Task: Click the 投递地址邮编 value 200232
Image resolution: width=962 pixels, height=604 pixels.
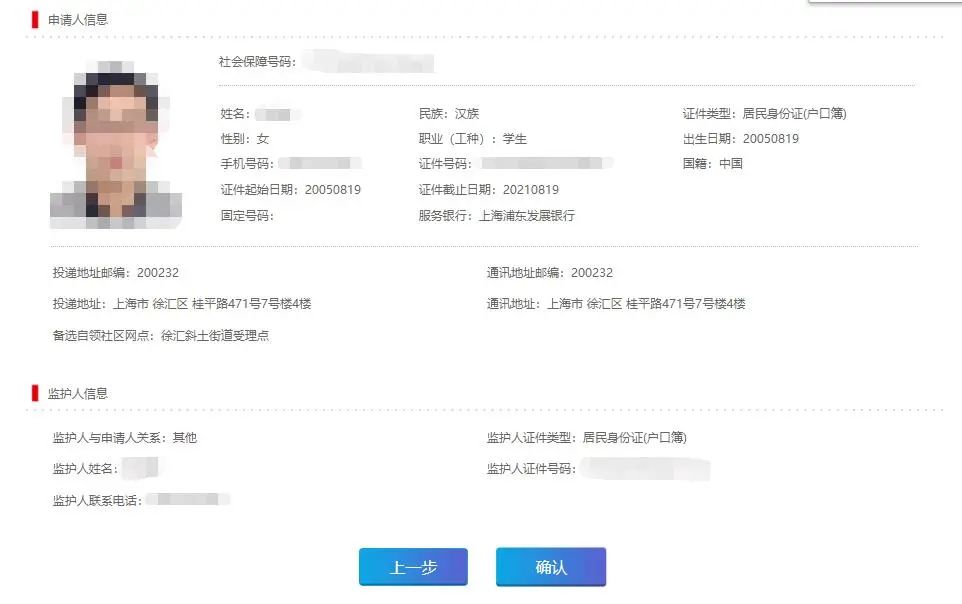Action: [x=158, y=272]
